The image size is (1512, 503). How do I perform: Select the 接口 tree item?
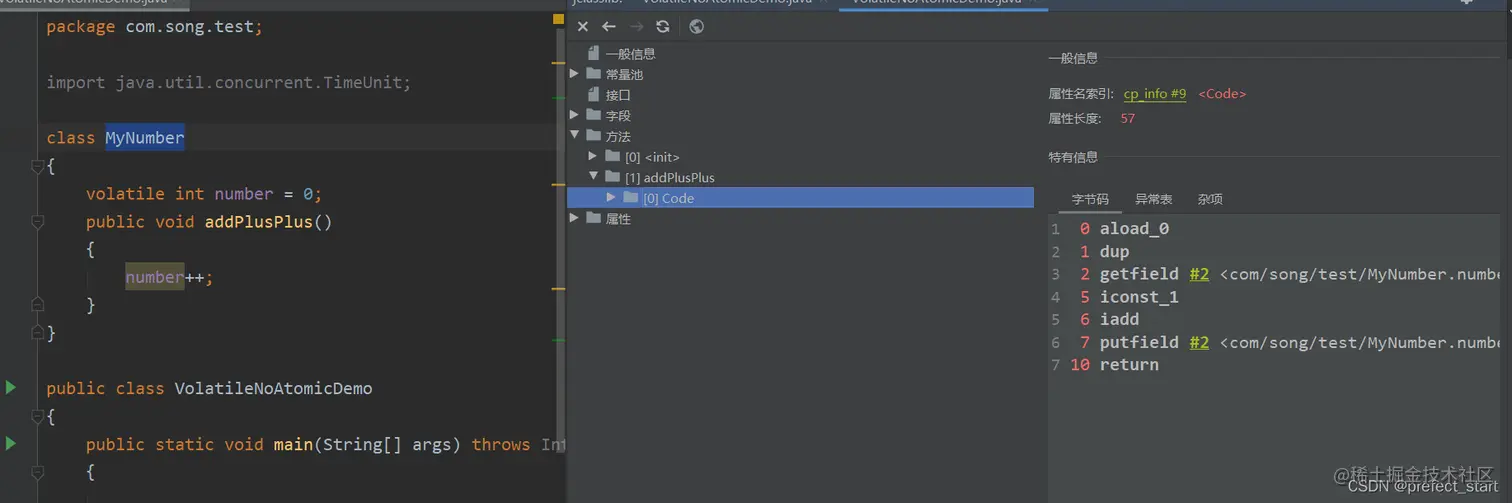coord(618,95)
